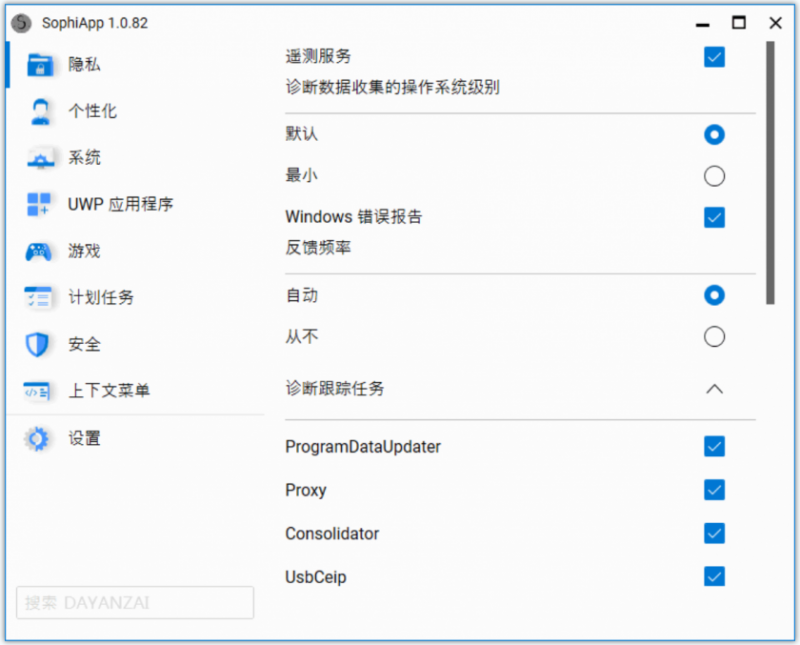Minimize the SophiApp window

(703, 23)
